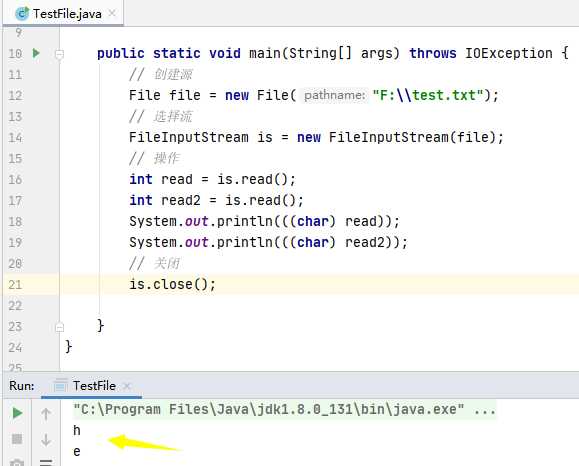Click console output letter h

pos(77,431)
